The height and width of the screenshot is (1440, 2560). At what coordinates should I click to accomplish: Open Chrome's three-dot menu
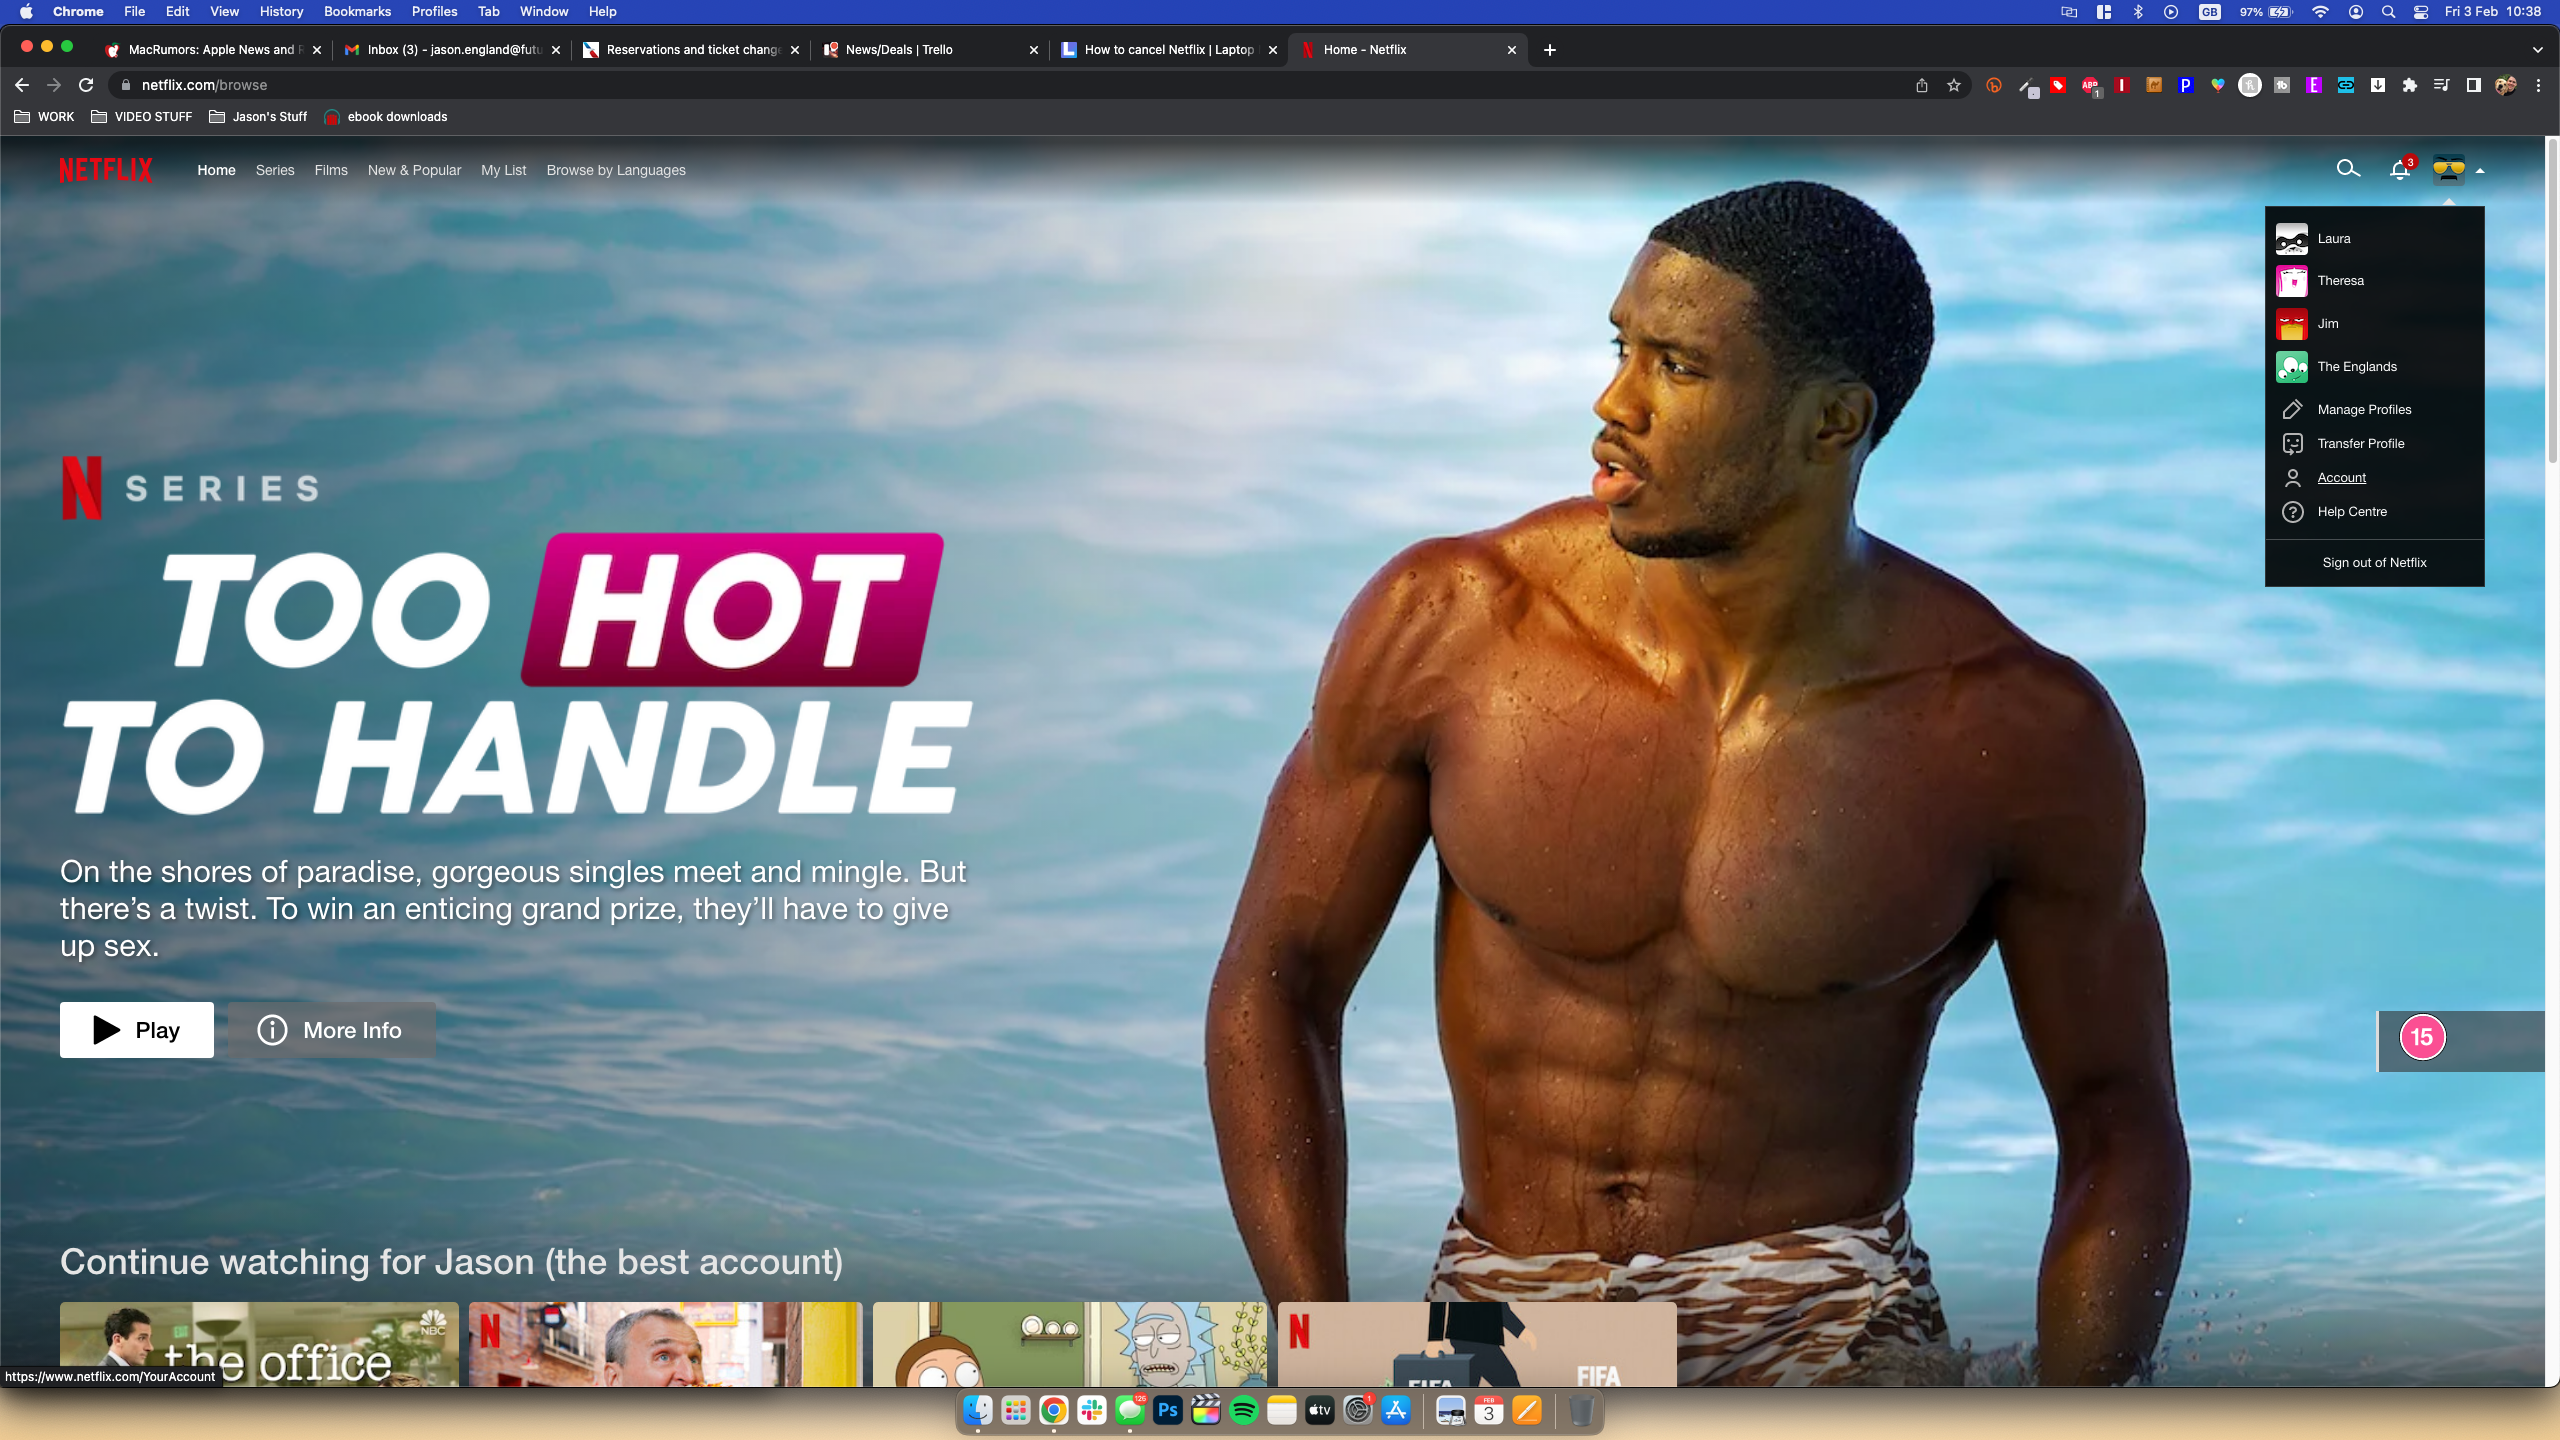[2538, 85]
